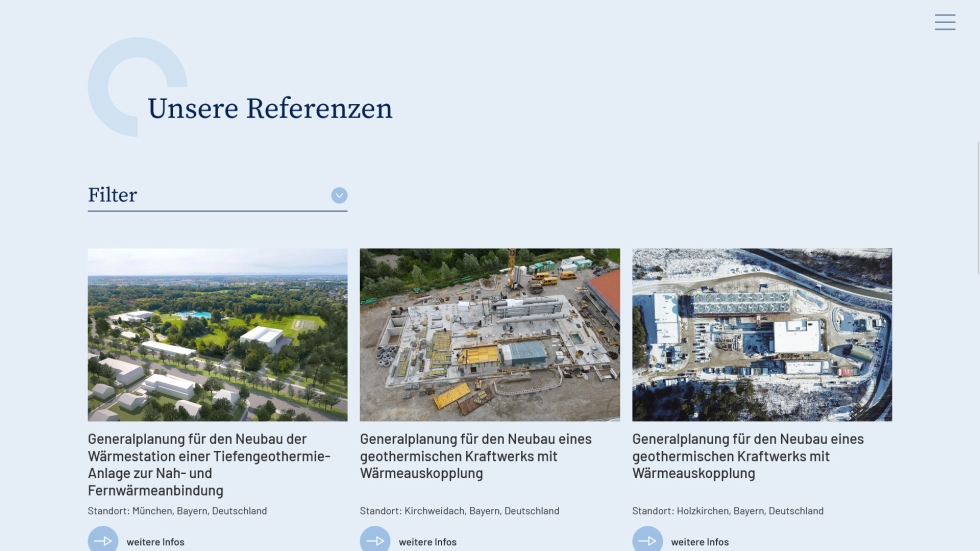This screenshot has width=980, height=551.
Task: Open 'weitere Infos' for the Holzkirchen project
Action: pos(699,542)
